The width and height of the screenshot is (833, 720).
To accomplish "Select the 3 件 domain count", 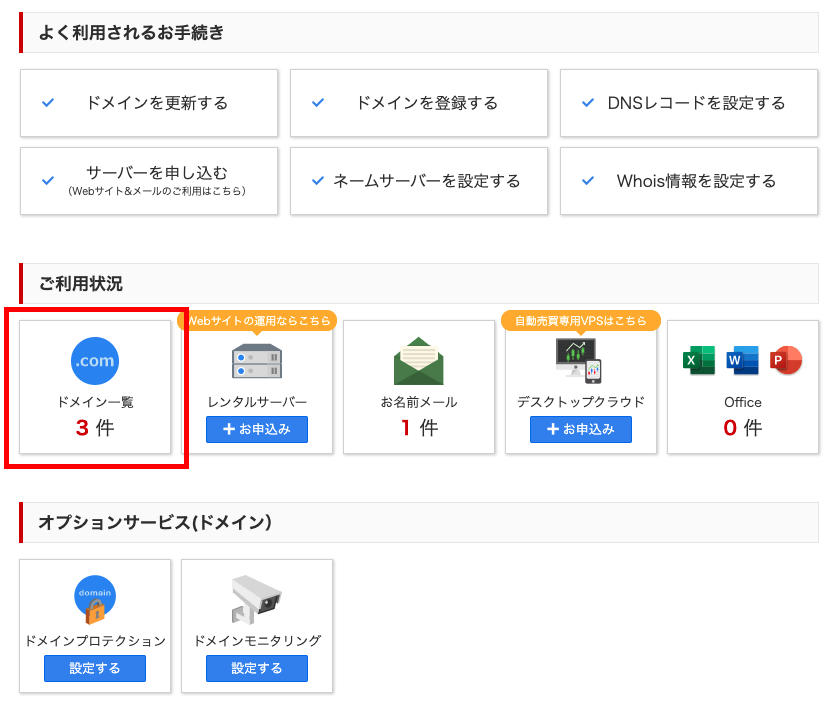I will click(x=95, y=428).
